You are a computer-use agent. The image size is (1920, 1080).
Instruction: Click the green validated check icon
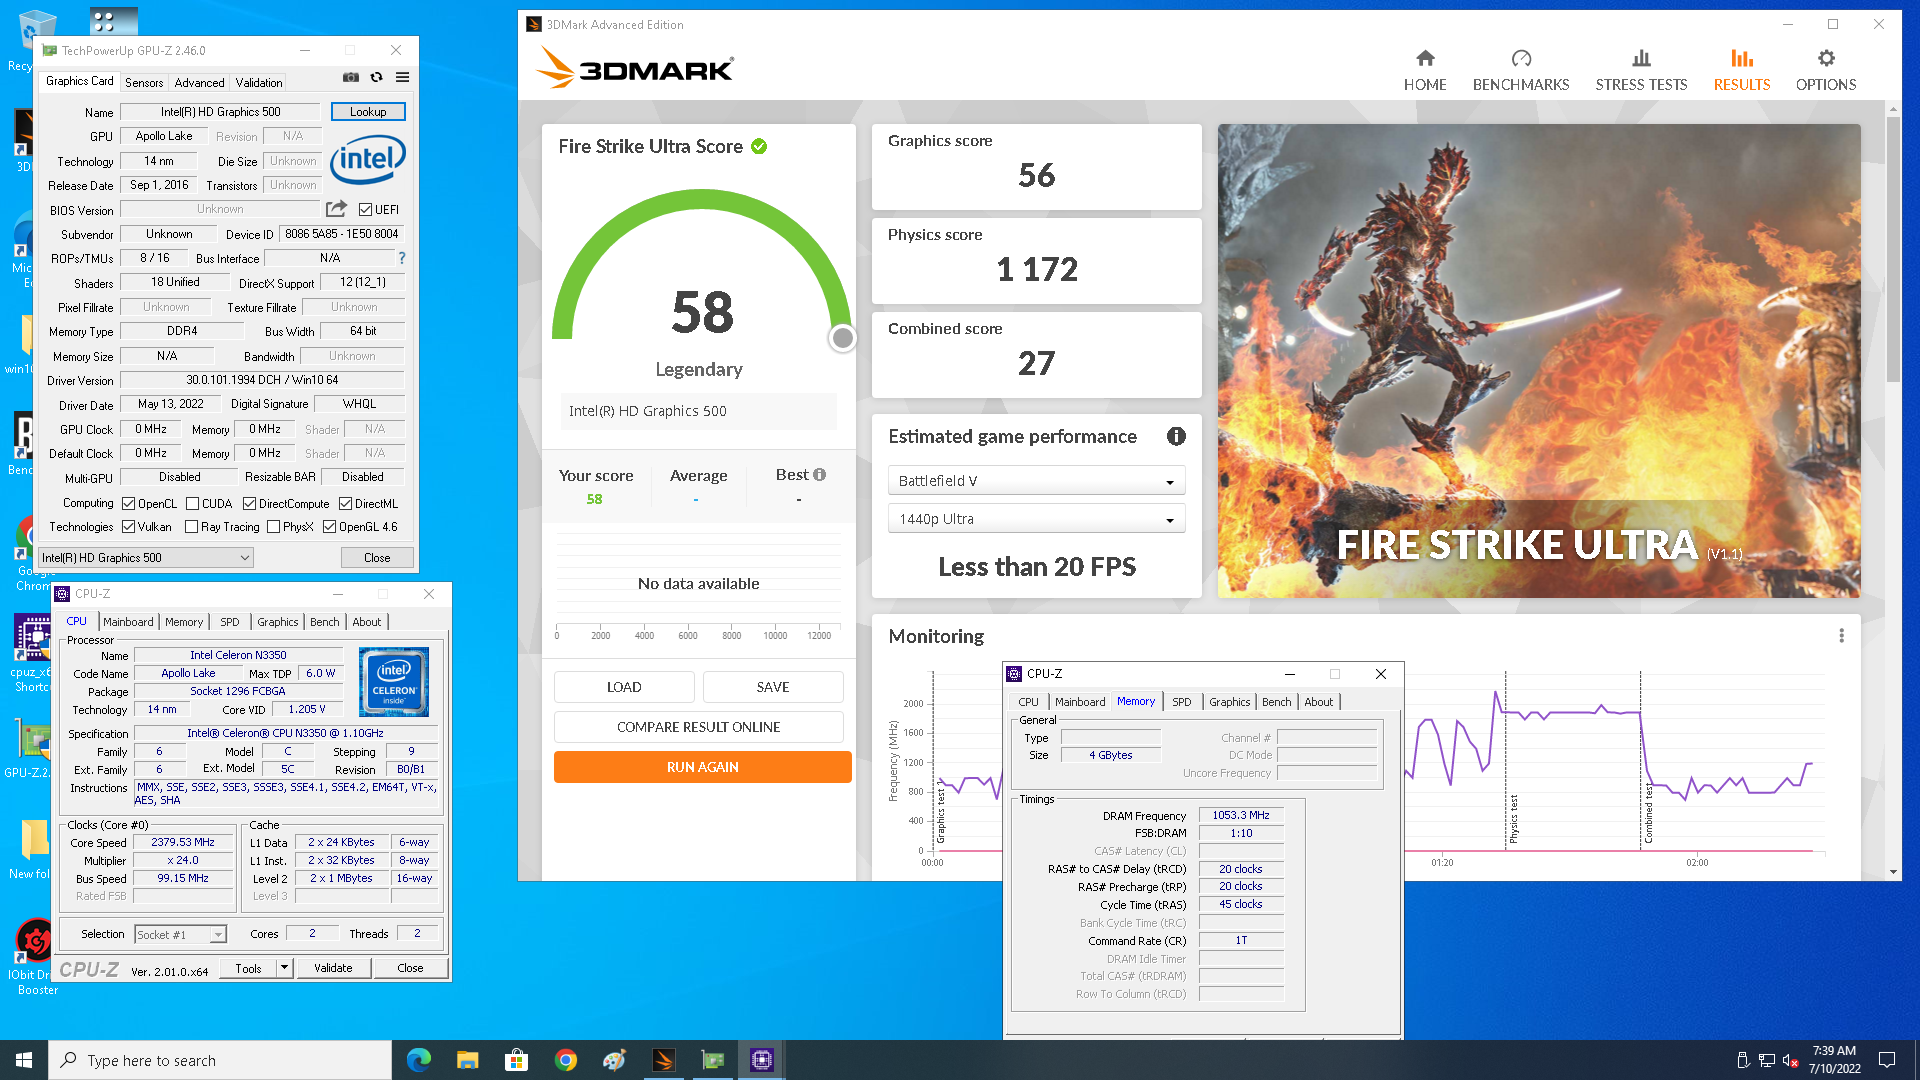(759, 146)
